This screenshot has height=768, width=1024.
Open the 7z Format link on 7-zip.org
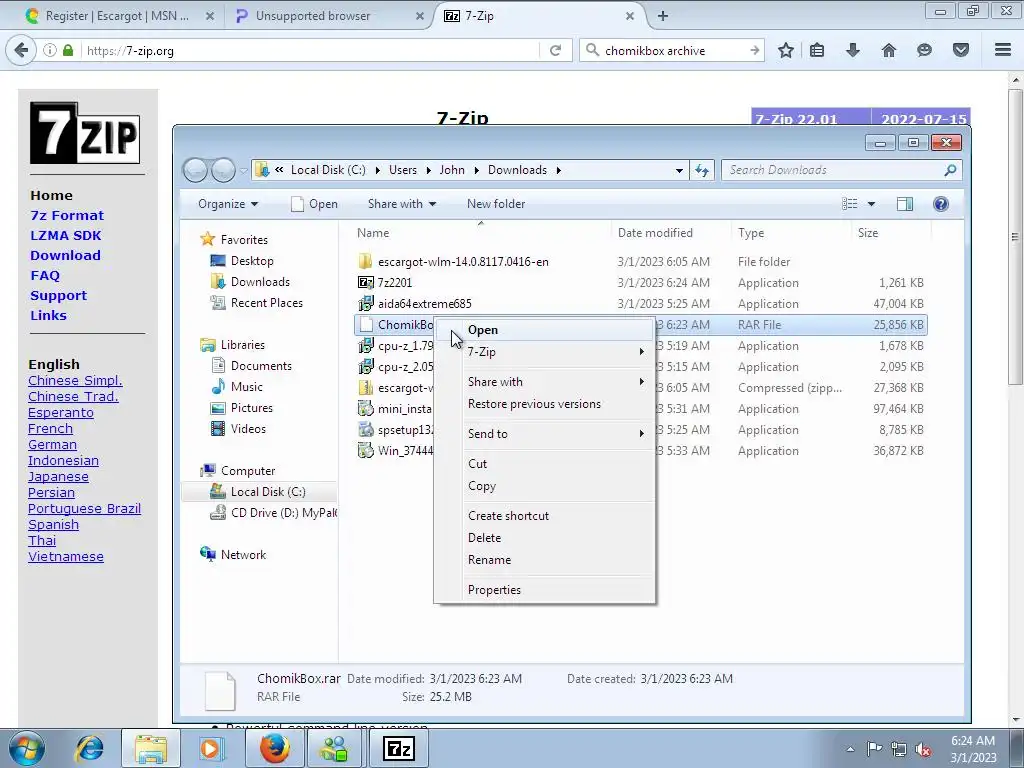pyautogui.click(x=67, y=216)
